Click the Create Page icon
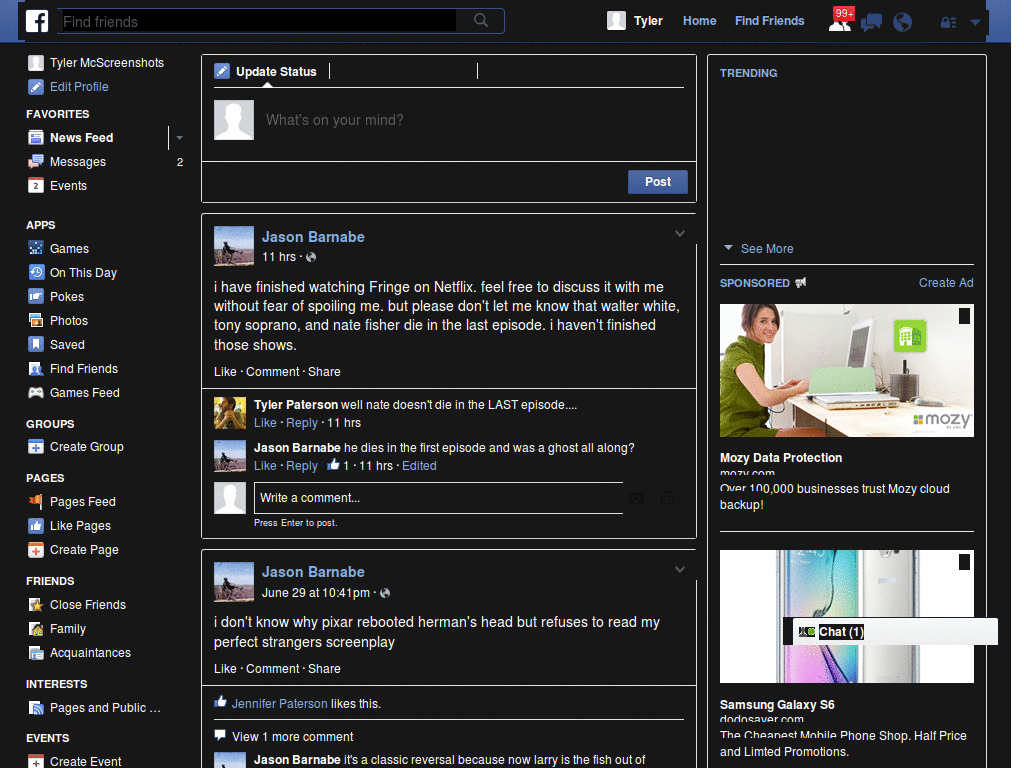 [36, 550]
